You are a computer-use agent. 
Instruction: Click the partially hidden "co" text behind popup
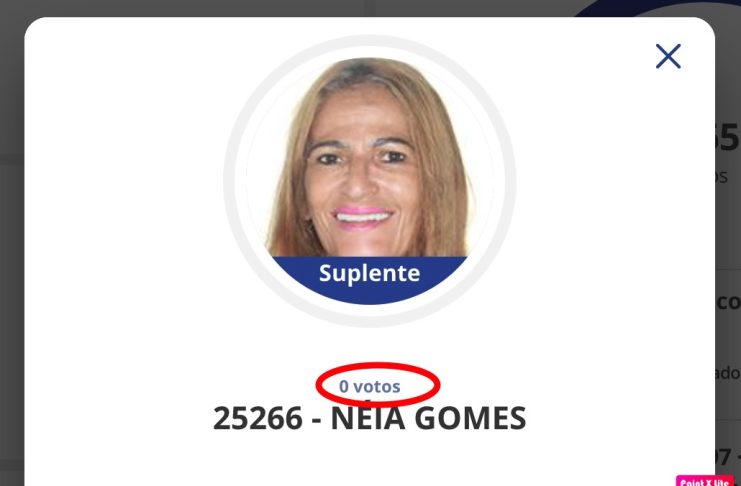point(728,302)
